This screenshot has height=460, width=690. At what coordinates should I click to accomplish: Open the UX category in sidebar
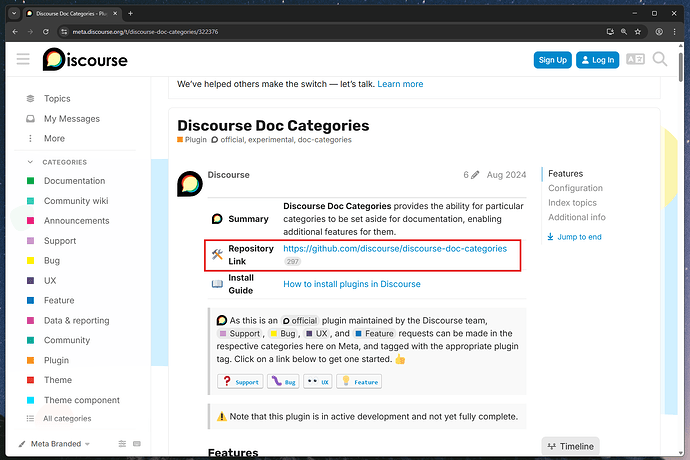coord(50,280)
